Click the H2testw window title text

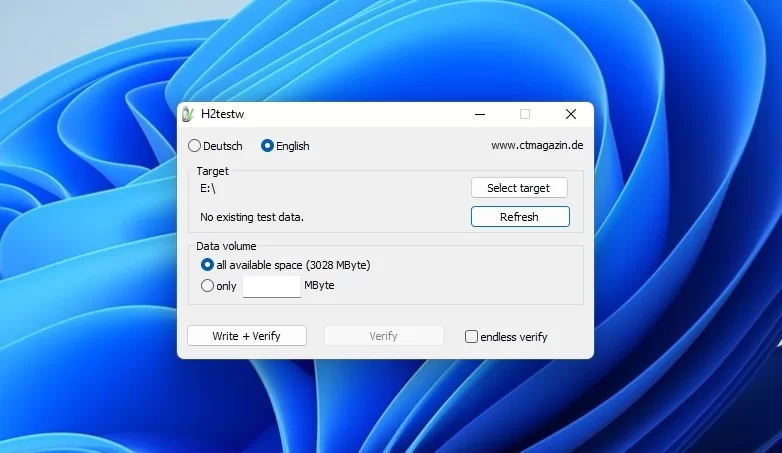[x=222, y=114]
